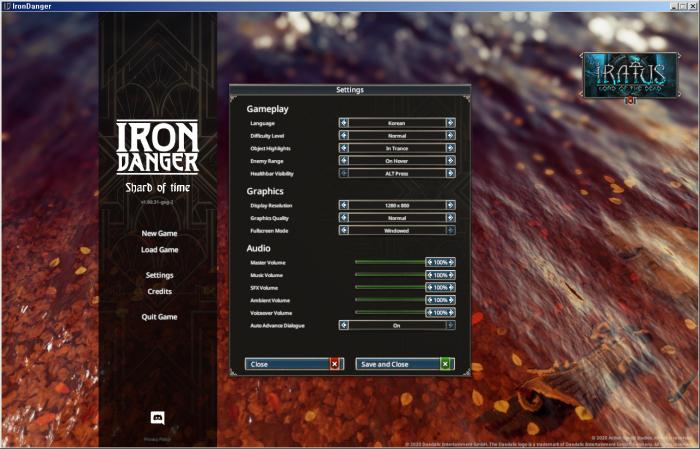Click the SFX Volume slider track

(x=390, y=287)
